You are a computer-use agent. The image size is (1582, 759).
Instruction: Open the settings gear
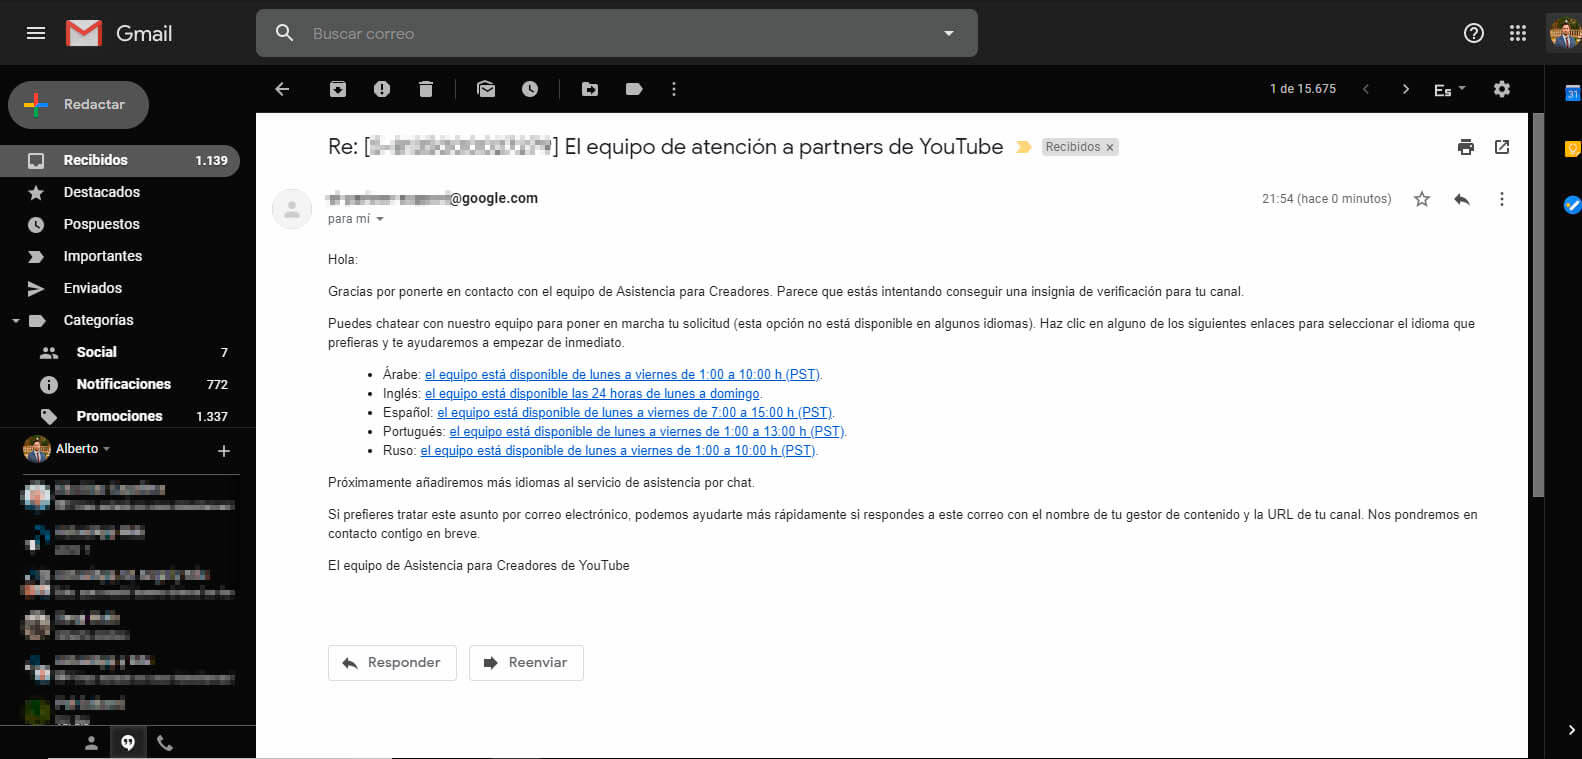coord(1502,89)
